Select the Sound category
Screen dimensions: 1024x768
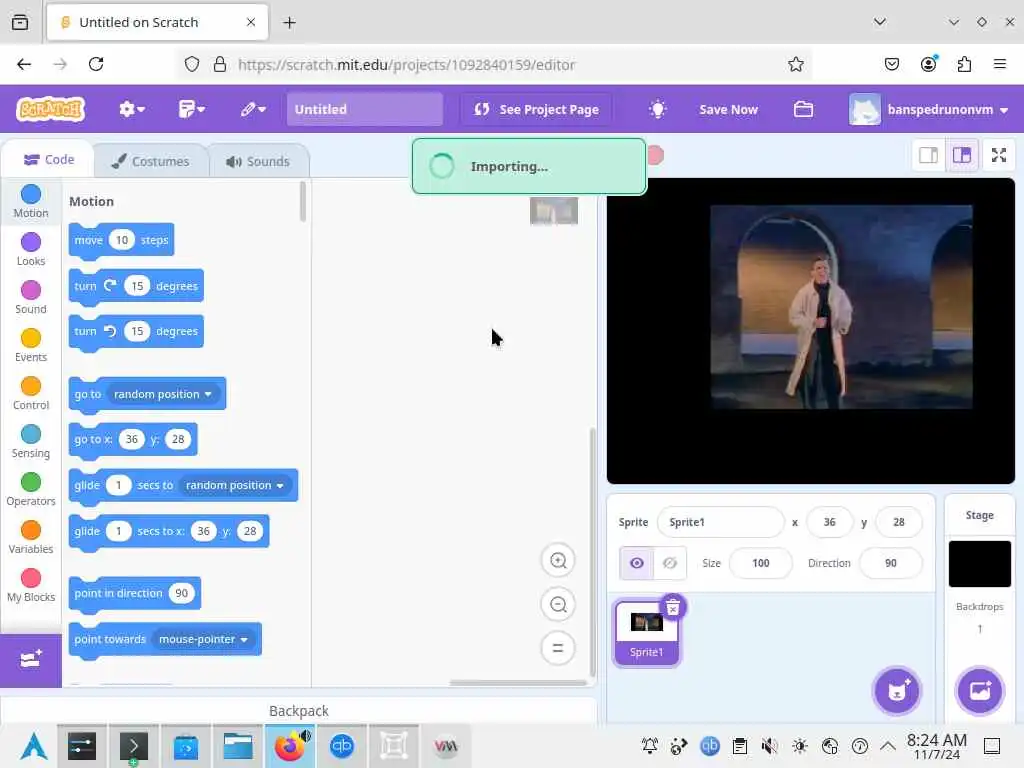[x=31, y=297]
